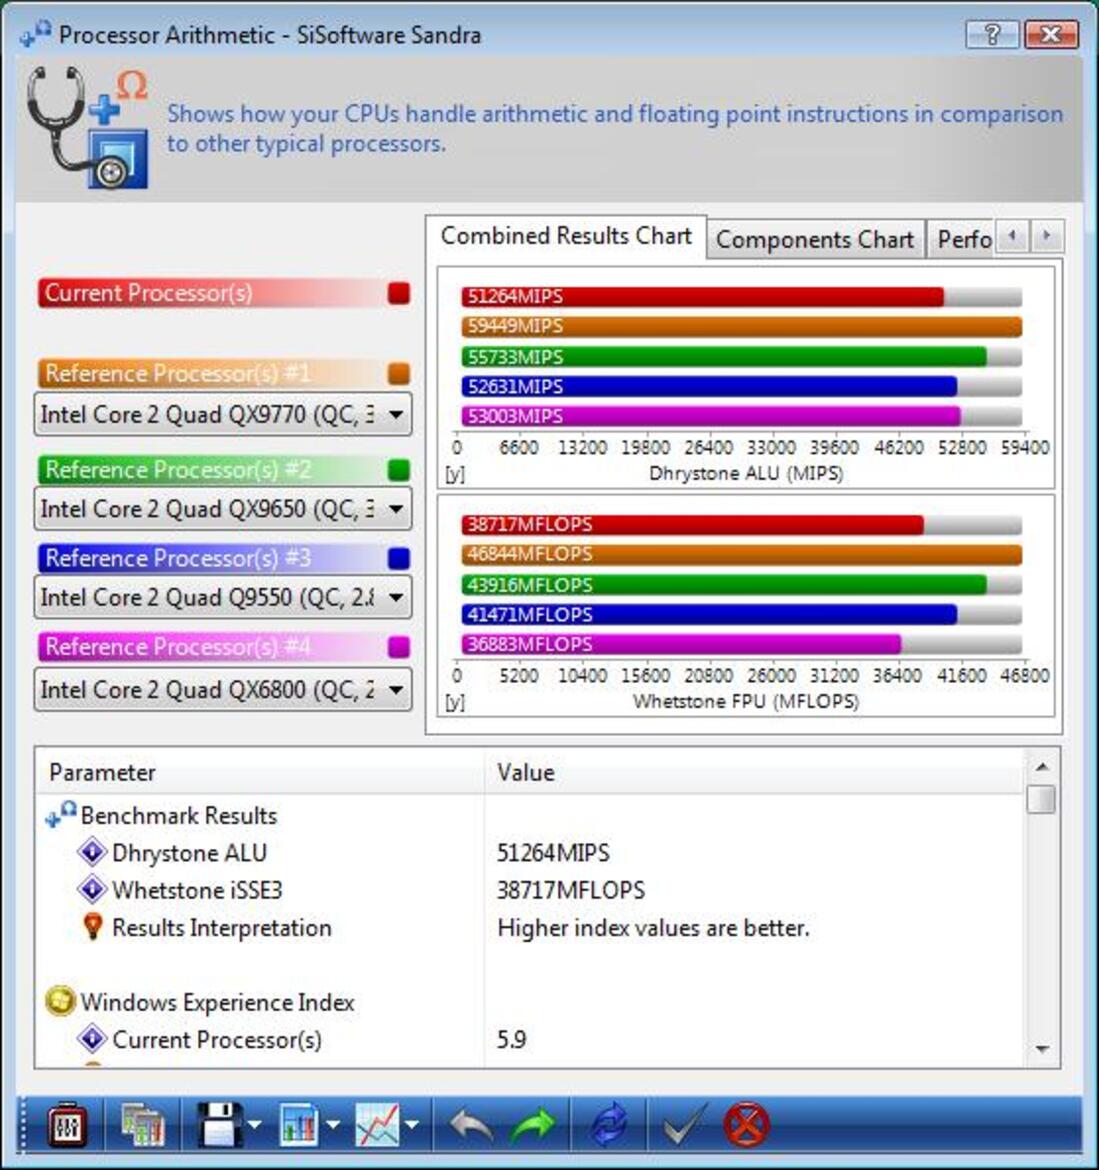The width and height of the screenshot is (1099, 1170).
Task: Click the Reference Processor(s) #2 legend label
Action: click(178, 469)
